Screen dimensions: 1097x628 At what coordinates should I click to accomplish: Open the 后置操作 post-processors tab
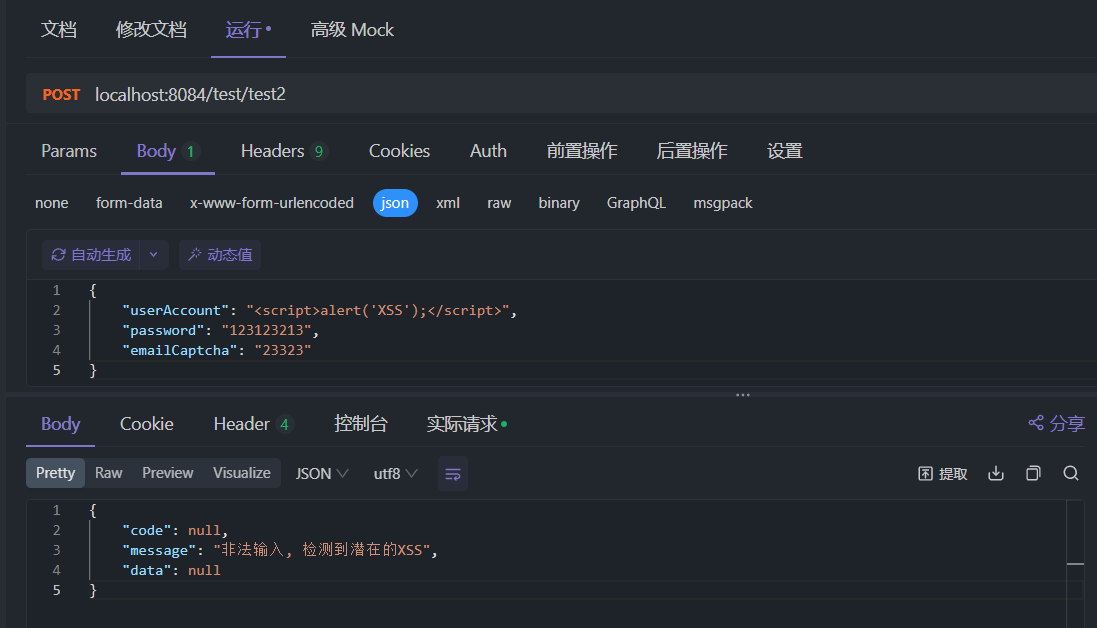coord(692,151)
